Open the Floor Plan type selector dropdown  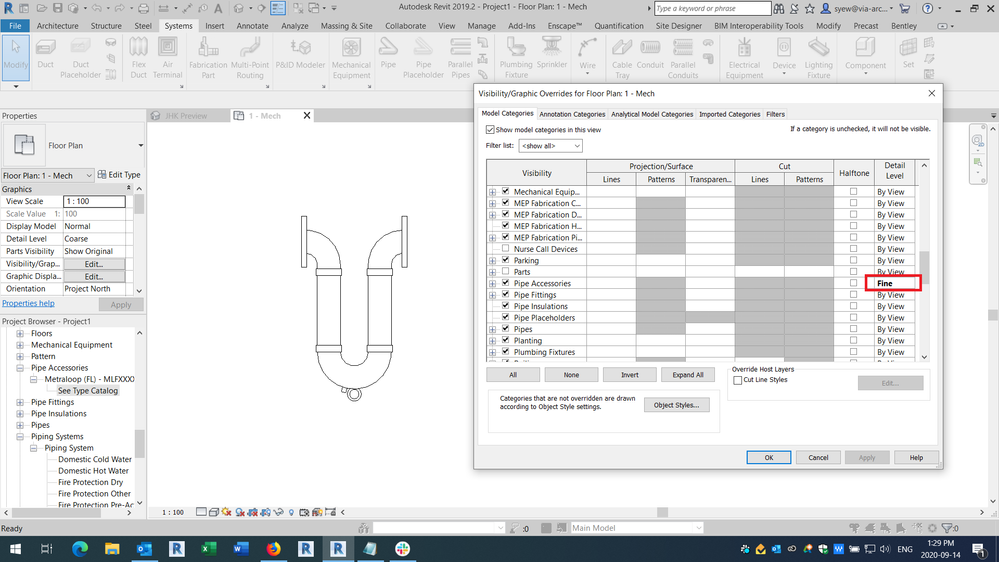click(140, 145)
